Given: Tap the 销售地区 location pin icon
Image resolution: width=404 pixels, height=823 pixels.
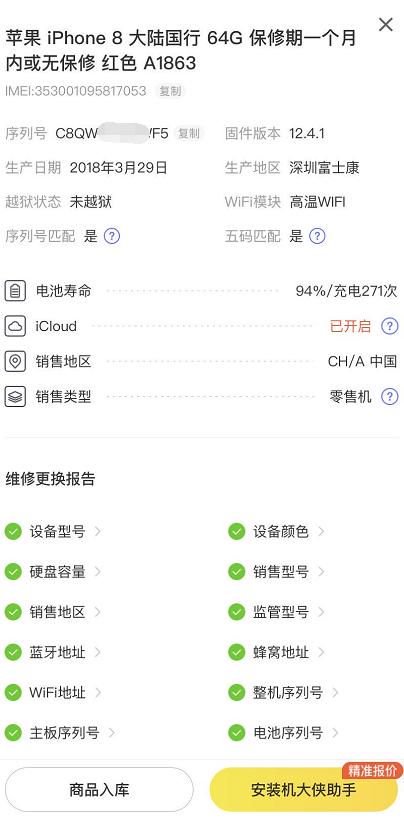Looking at the screenshot, I should pyautogui.click(x=15, y=362).
